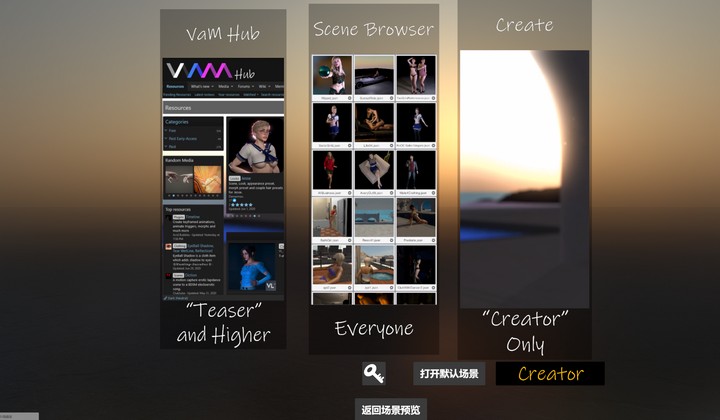
Task: Expand the Free category in Hub
Action: (172, 130)
